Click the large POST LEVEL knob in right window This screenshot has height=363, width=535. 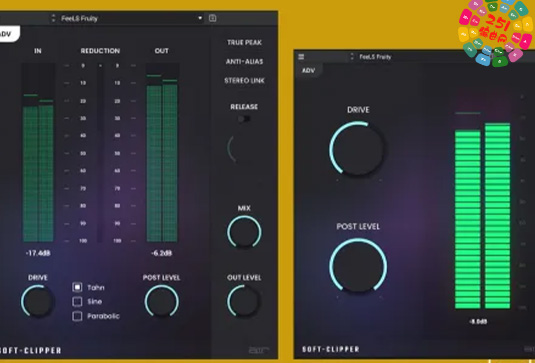coord(358,266)
